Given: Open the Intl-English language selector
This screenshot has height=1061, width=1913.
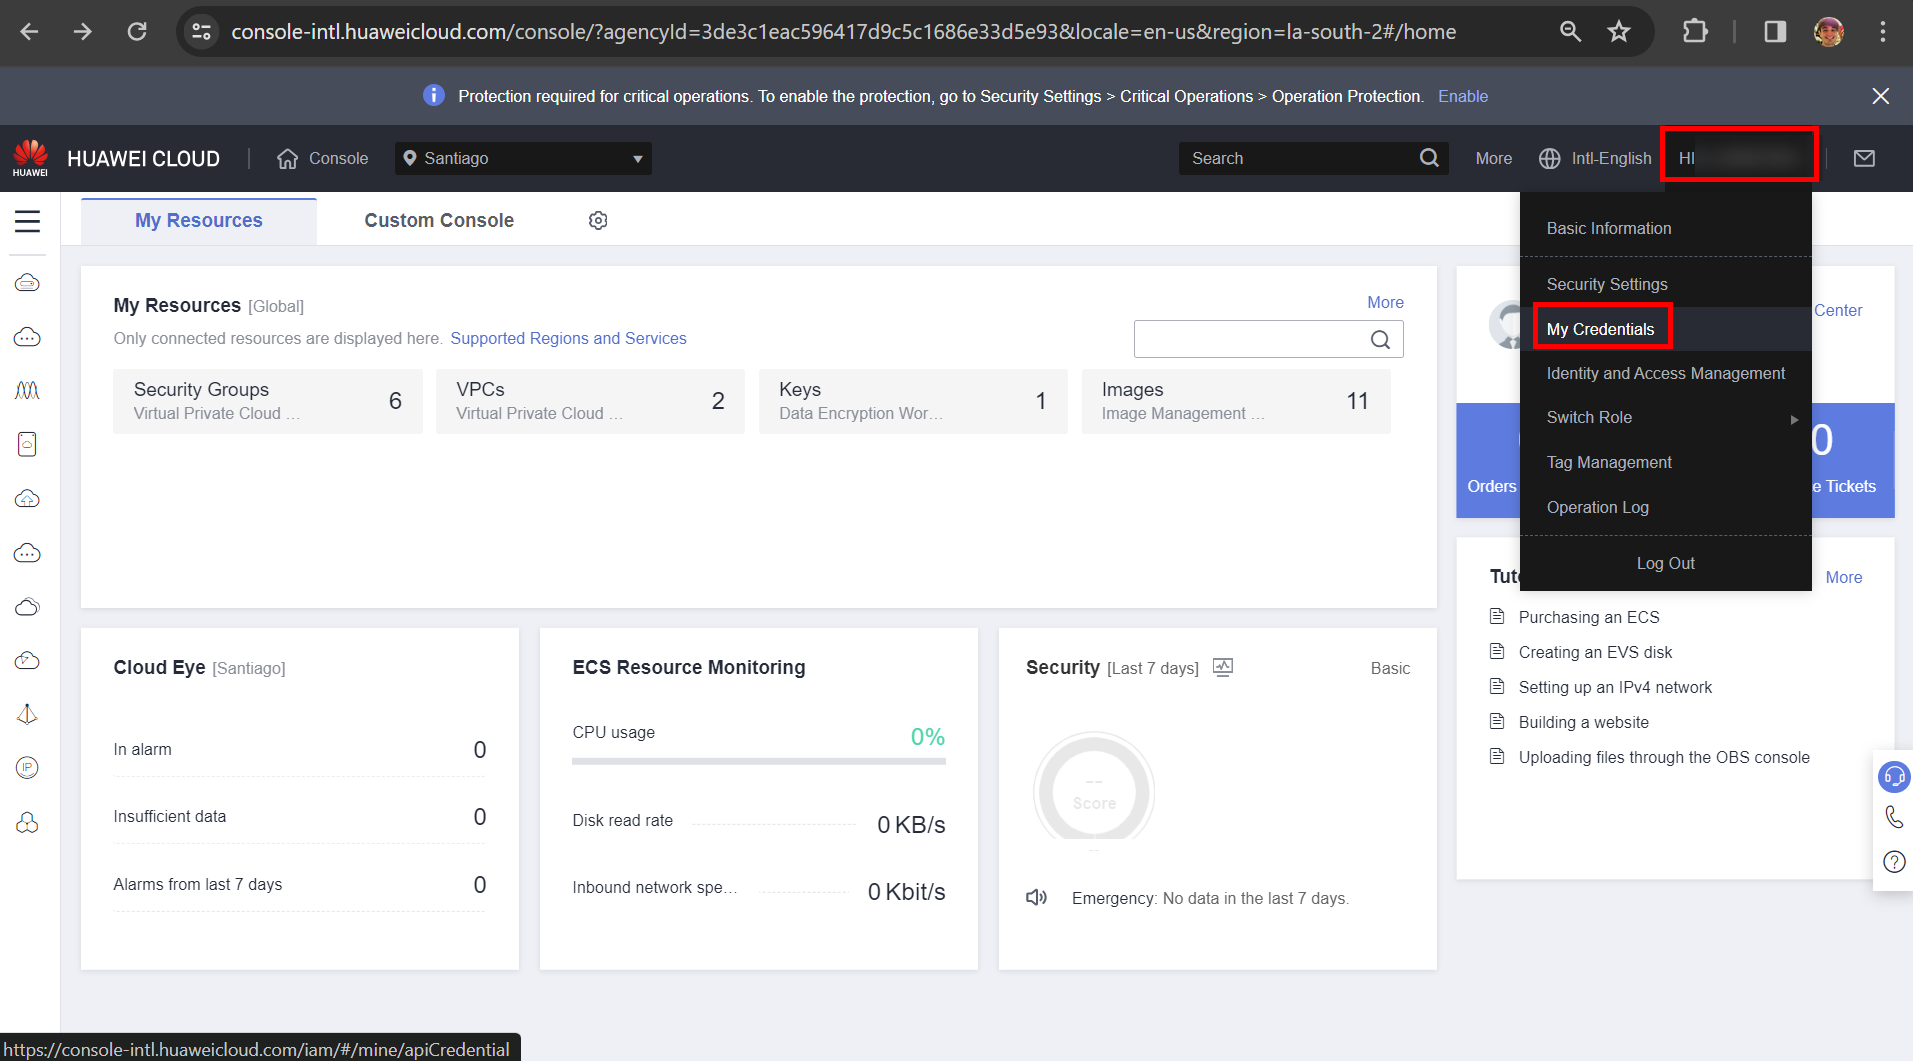Looking at the screenshot, I should tap(1596, 158).
